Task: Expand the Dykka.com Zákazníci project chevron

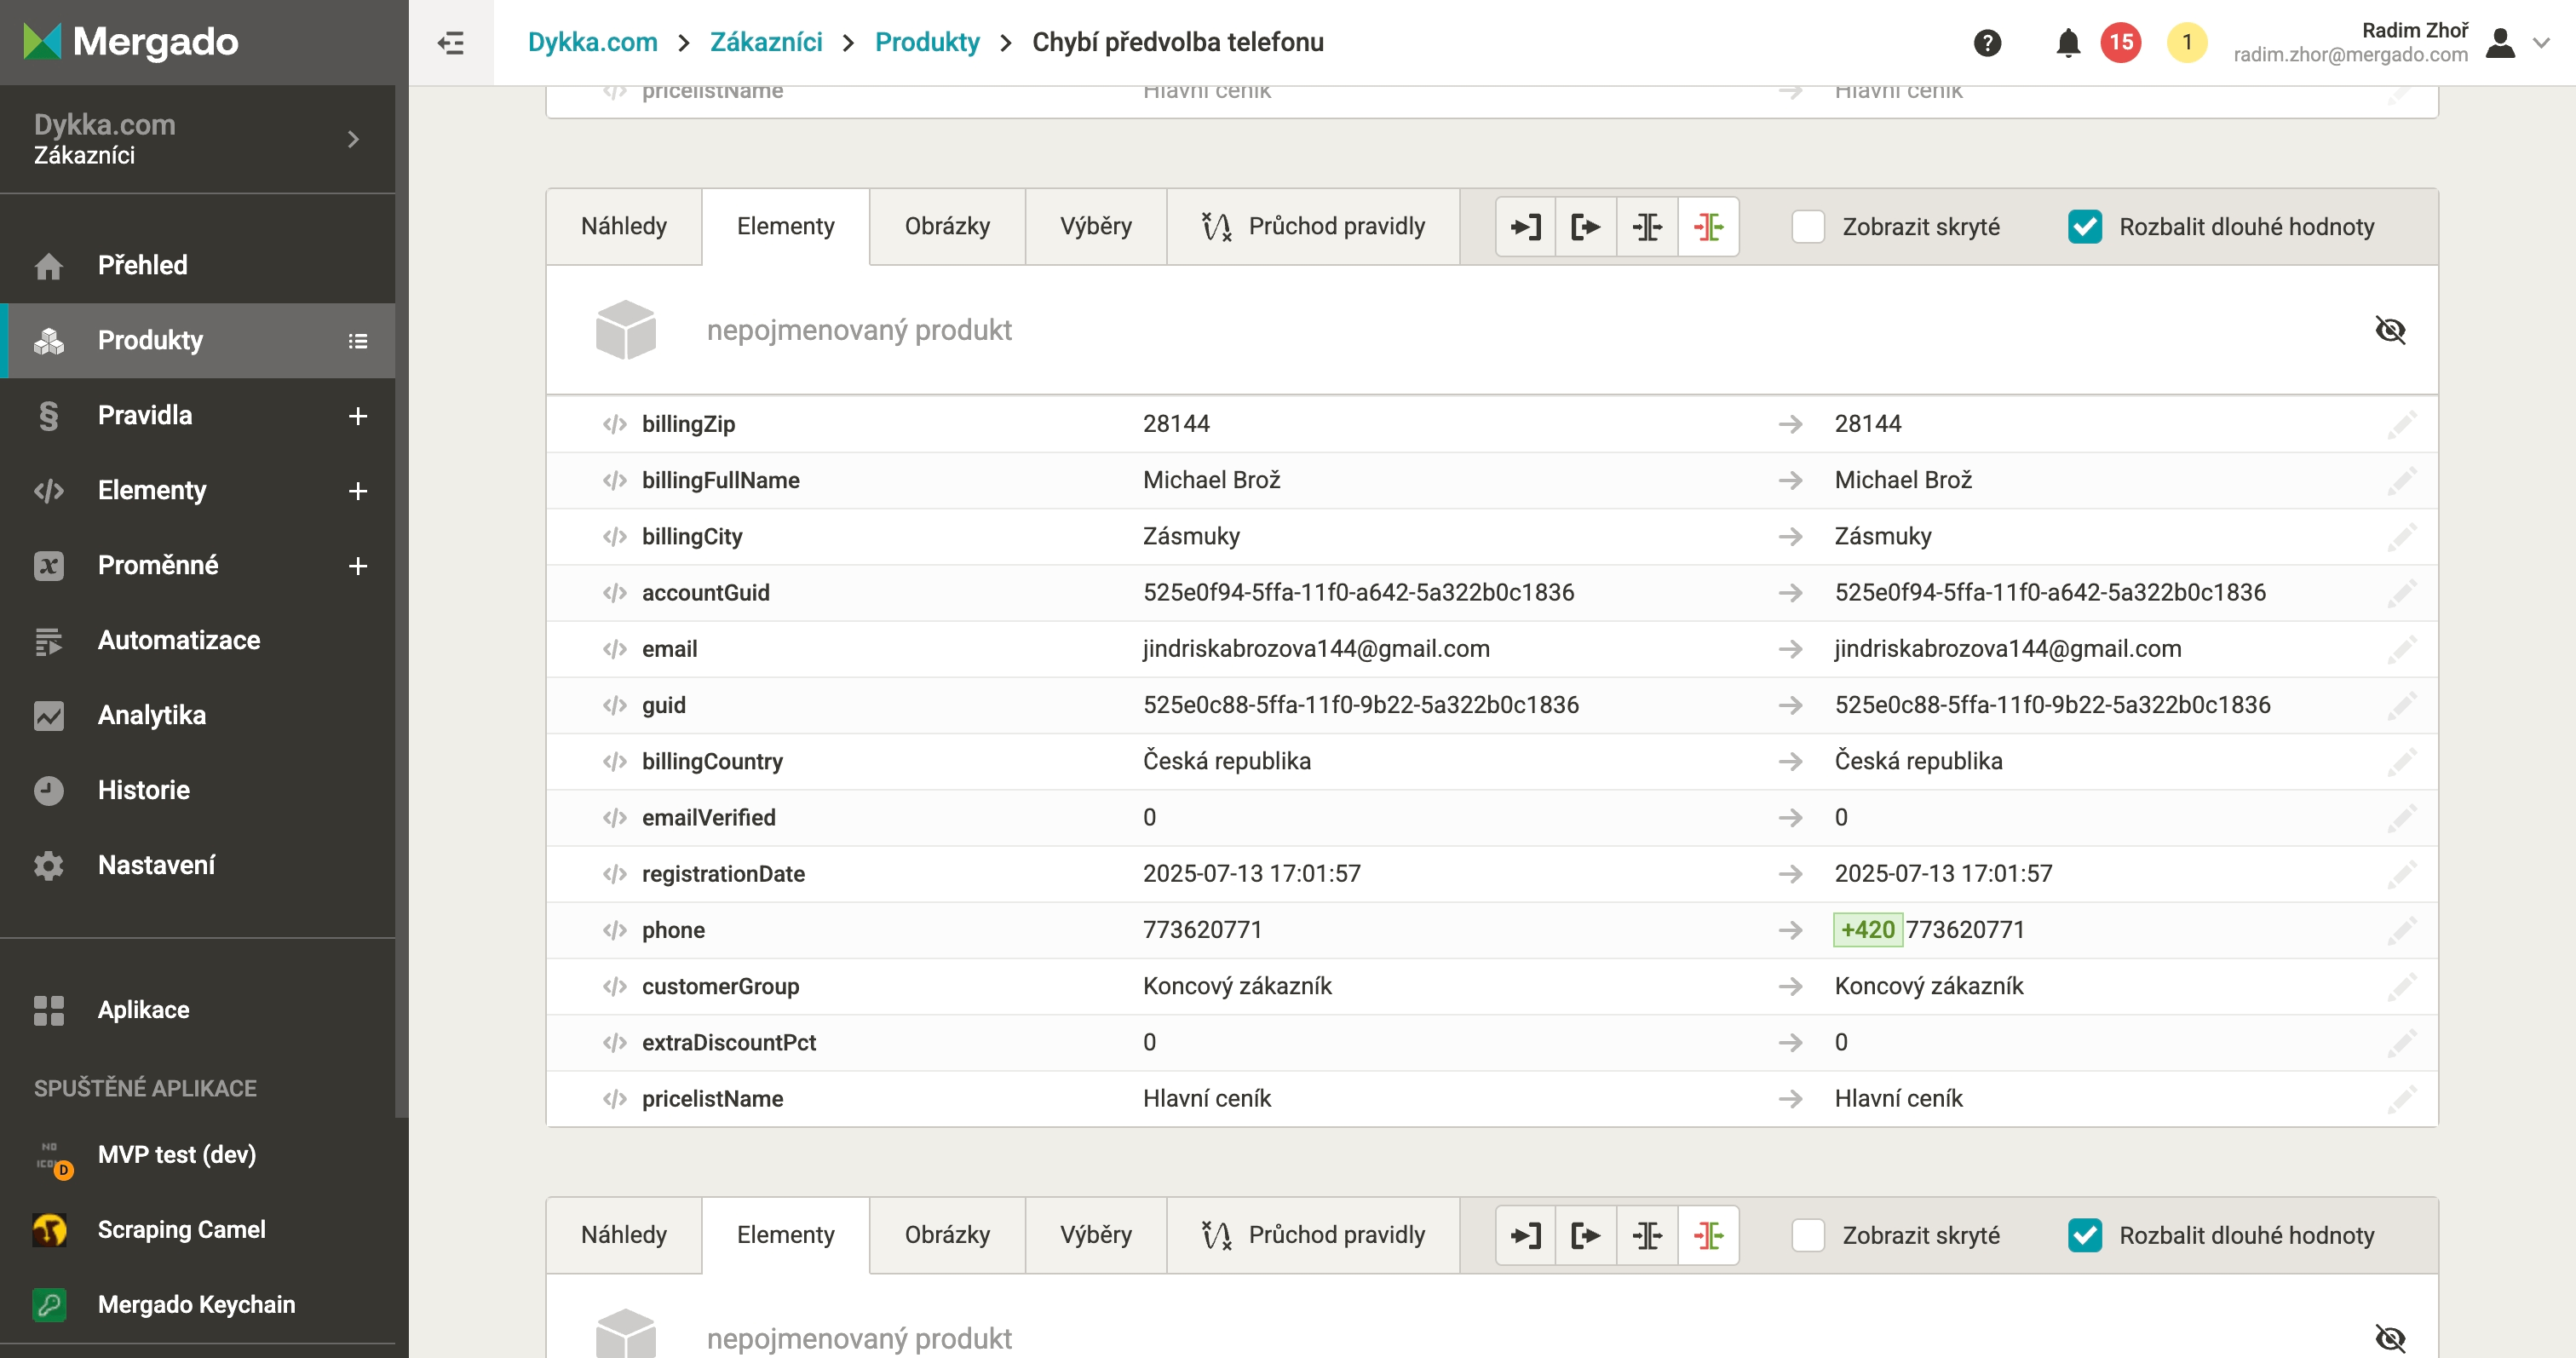Action: click(x=353, y=139)
